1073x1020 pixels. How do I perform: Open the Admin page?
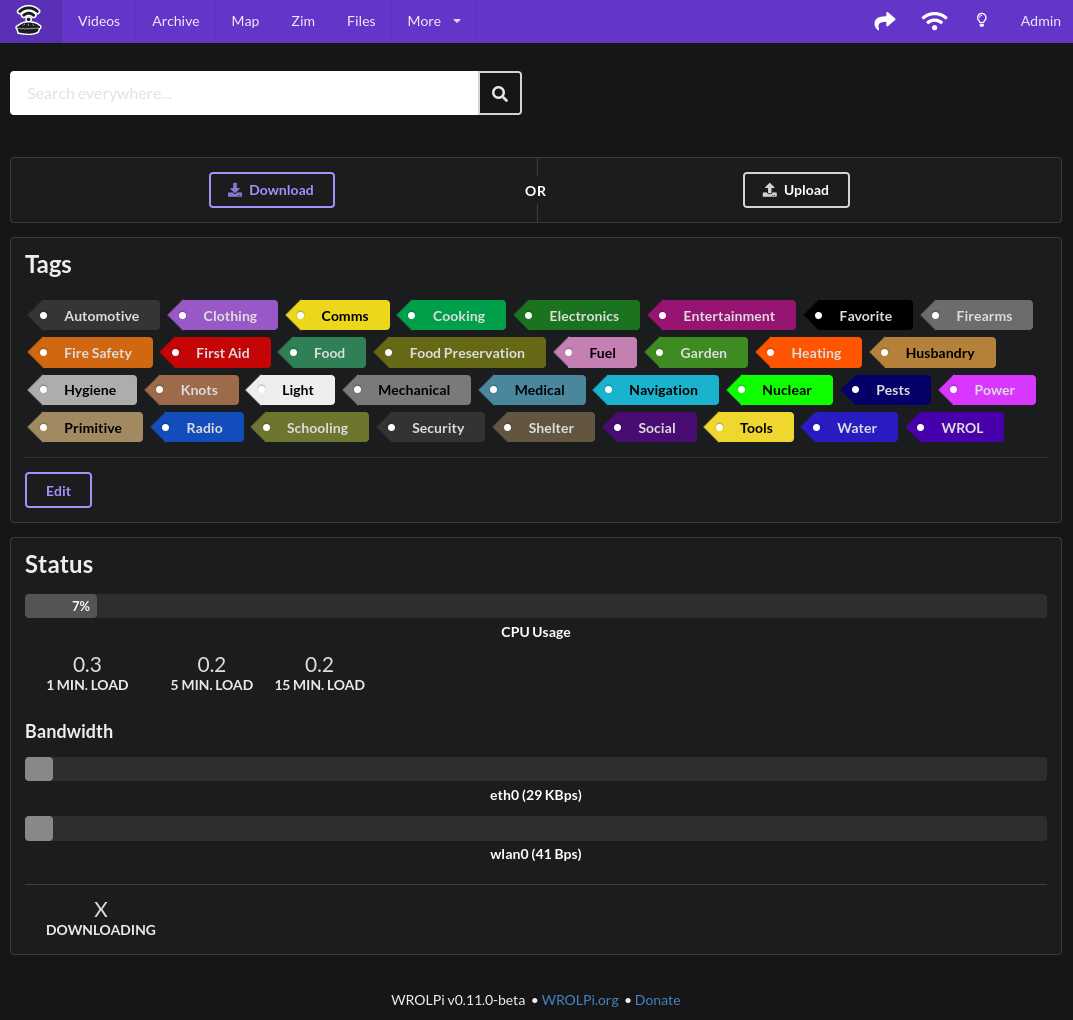[x=1040, y=21]
